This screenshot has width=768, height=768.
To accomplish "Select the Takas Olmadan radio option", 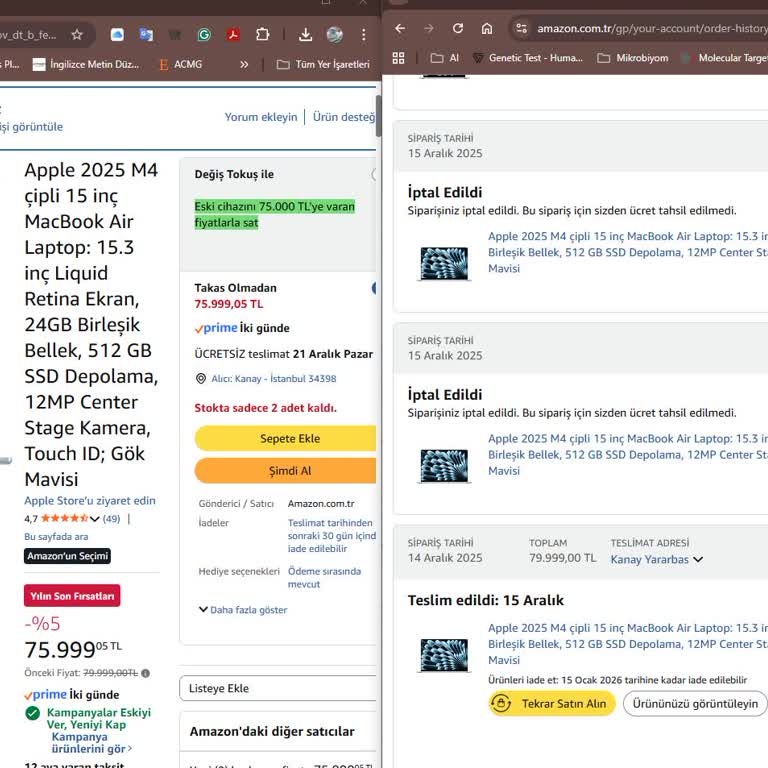I will [x=376, y=288].
